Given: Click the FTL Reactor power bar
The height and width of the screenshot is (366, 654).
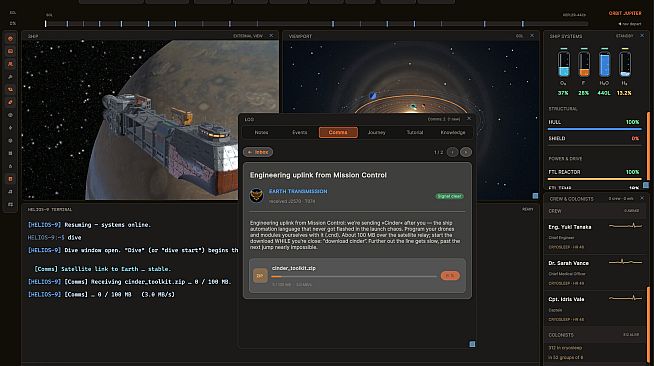Looking at the screenshot, I should point(594,179).
